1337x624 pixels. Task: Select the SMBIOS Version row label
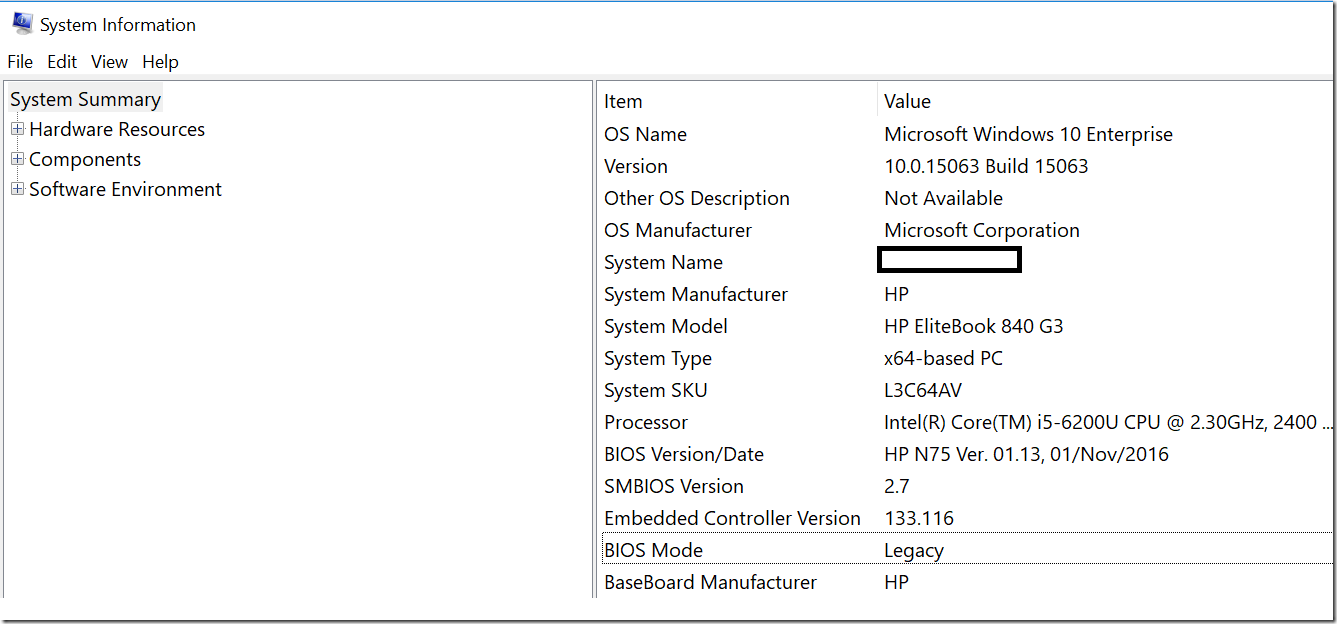click(x=674, y=487)
